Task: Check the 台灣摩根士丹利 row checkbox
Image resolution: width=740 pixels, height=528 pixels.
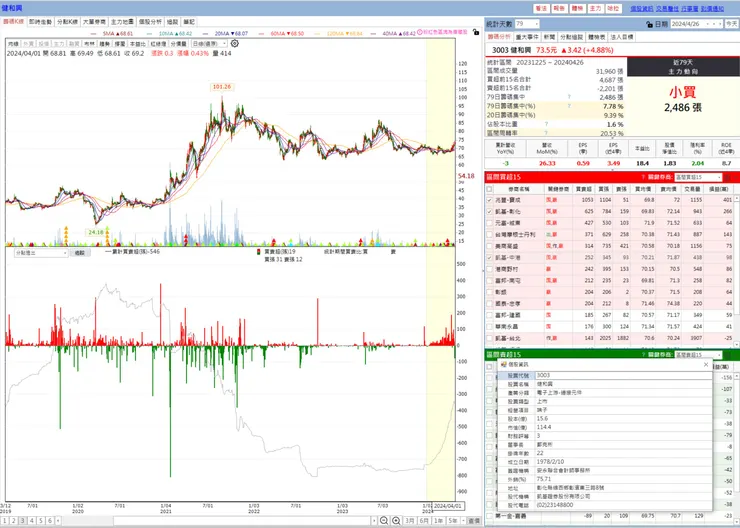Action: click(489, 235)
